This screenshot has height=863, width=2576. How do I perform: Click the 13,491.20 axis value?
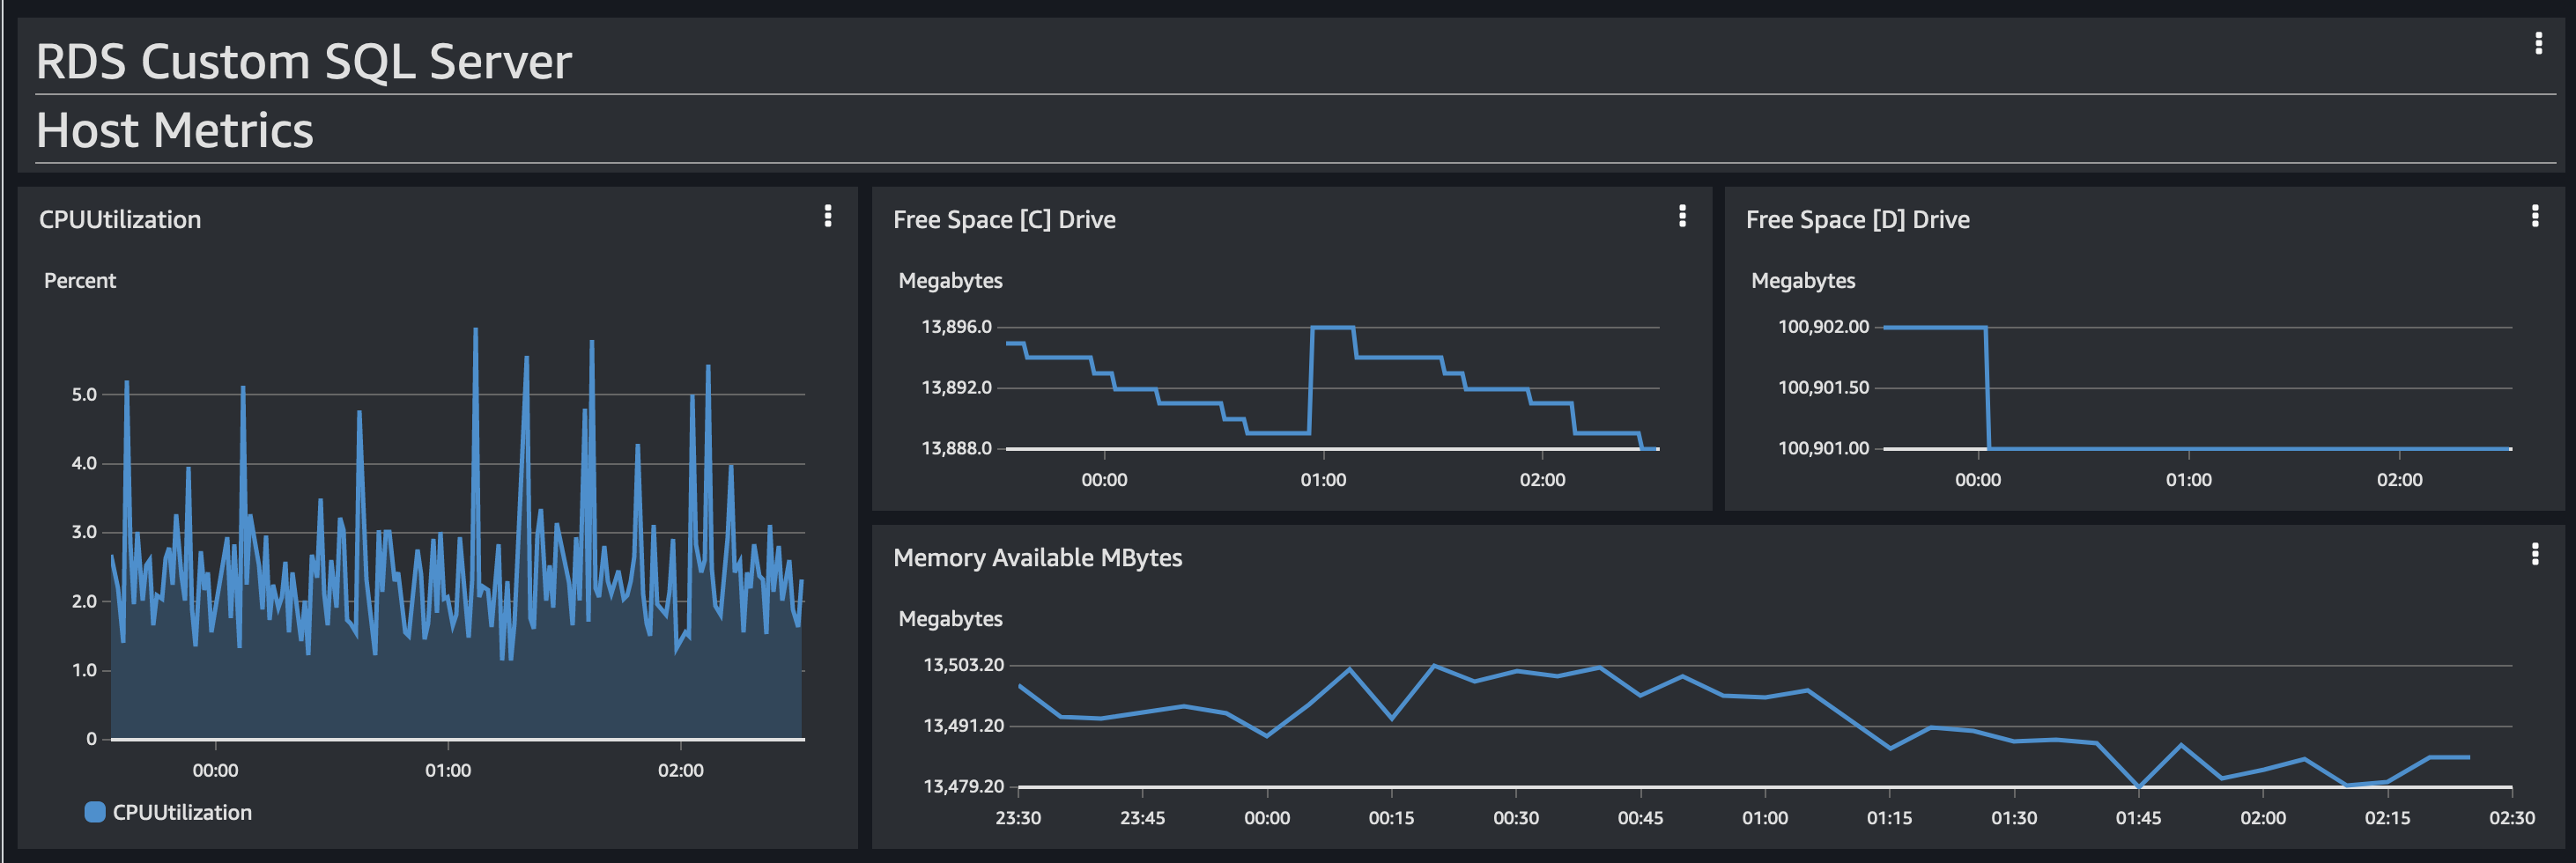coord(963,726)
